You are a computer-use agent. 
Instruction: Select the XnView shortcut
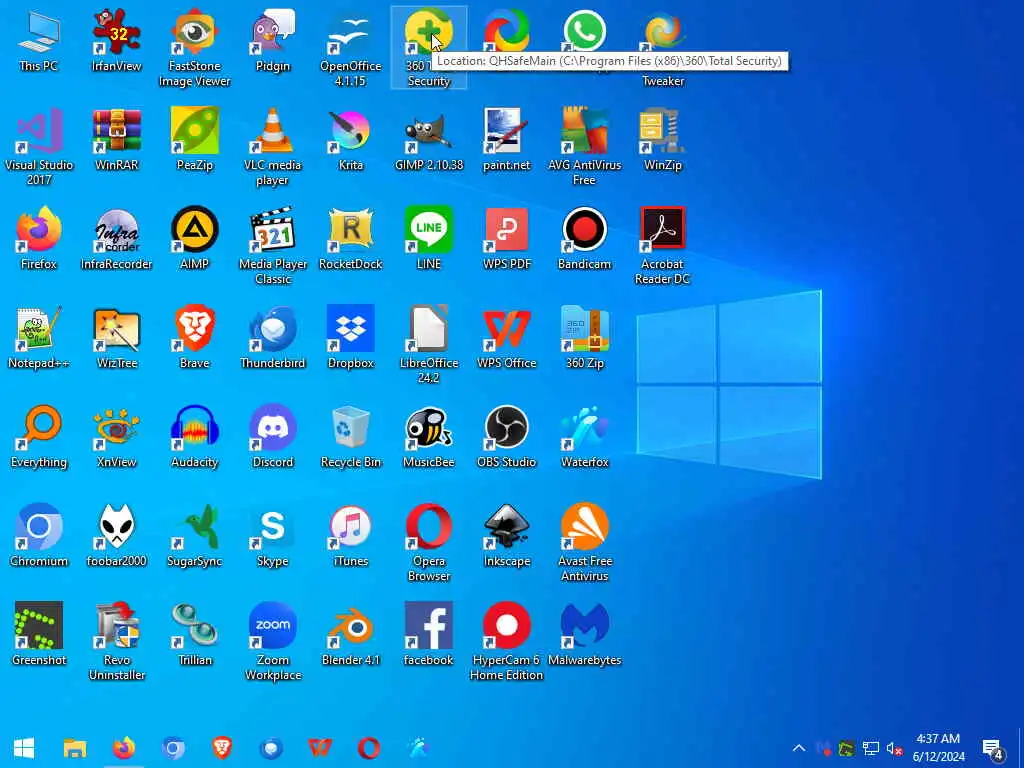116,437
